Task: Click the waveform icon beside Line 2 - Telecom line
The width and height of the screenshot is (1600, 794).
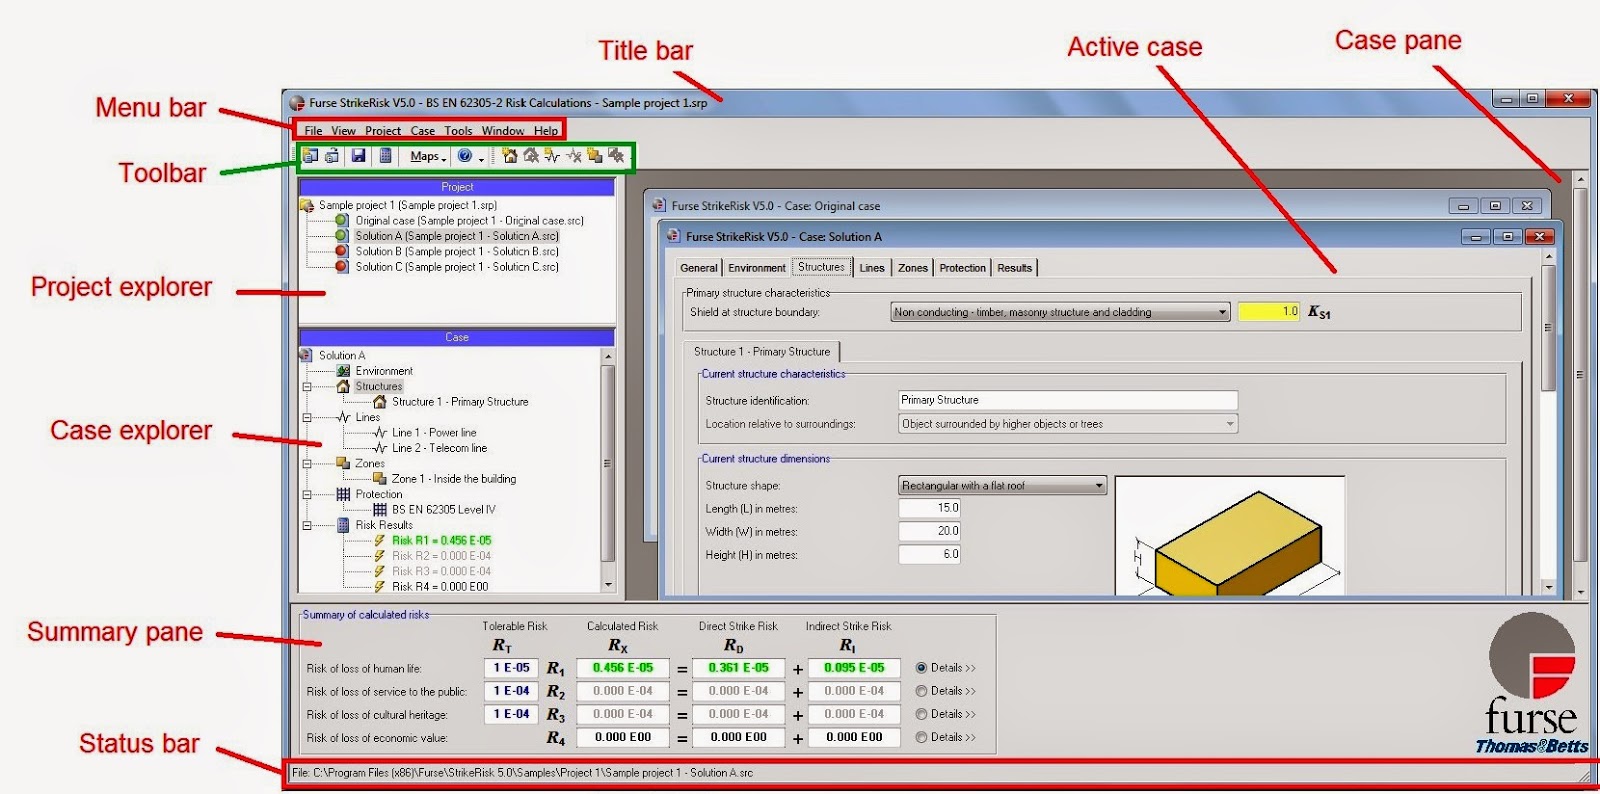Action: [x=380, y=448]
